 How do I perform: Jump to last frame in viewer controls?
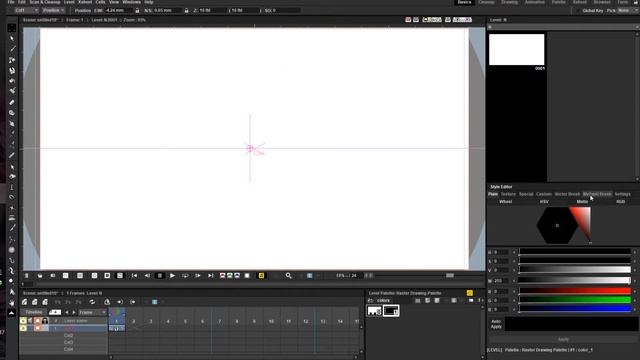(x=211, y=276)
